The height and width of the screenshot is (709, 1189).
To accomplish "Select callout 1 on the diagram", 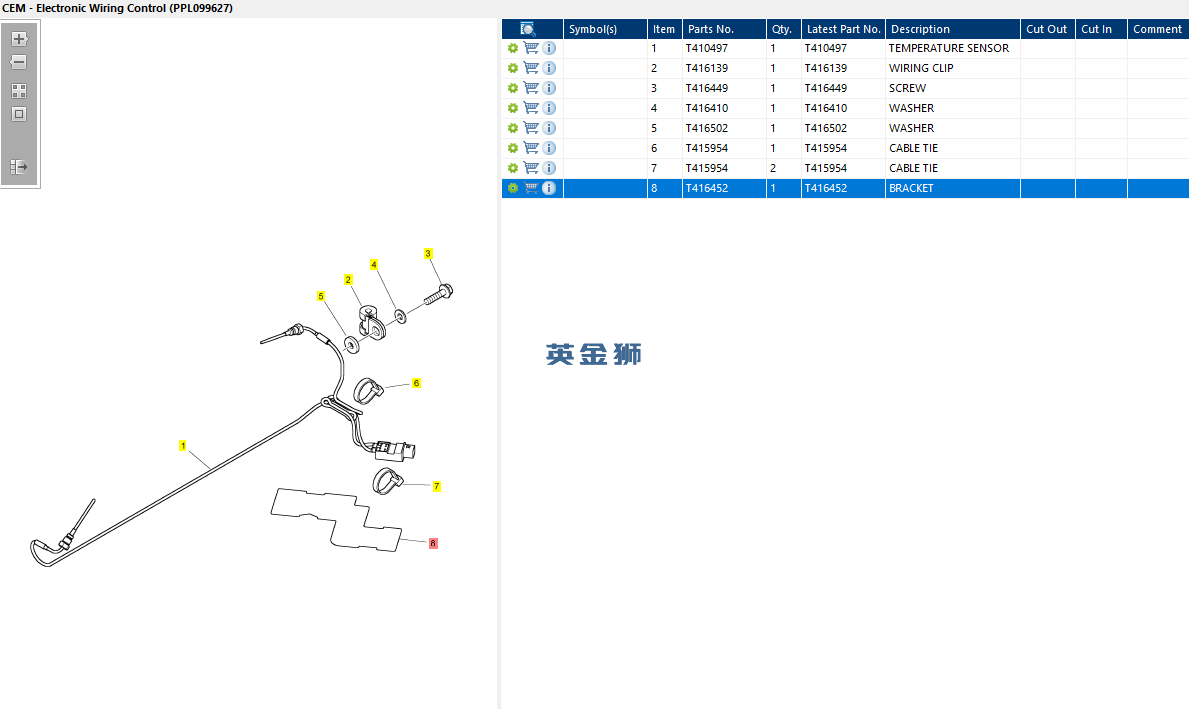I will 183,446.
